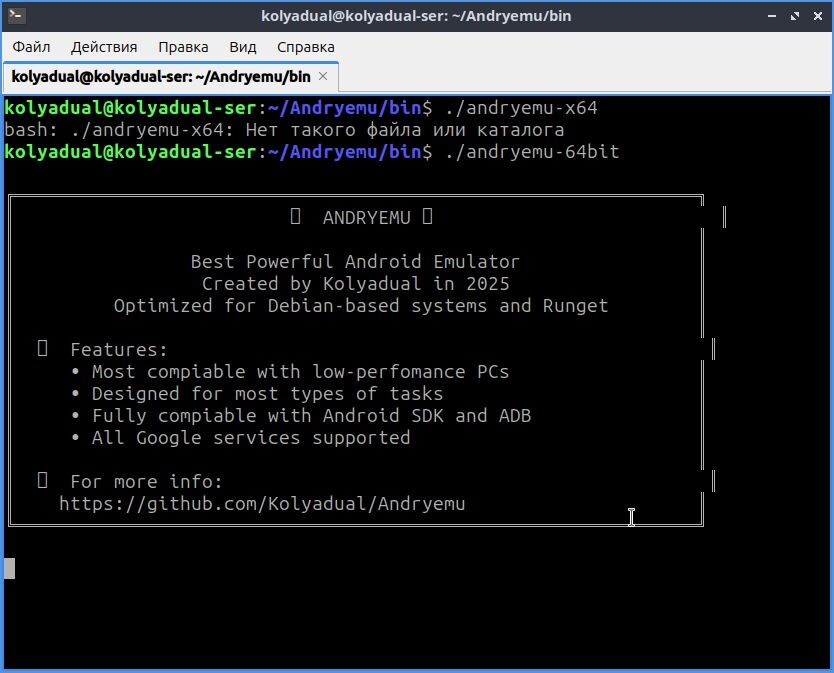The width and height of the screenshot is (834, 673).
Task: Close the ~/Andryemu/bin terminal tab
Action: click(x=323, y=77)
